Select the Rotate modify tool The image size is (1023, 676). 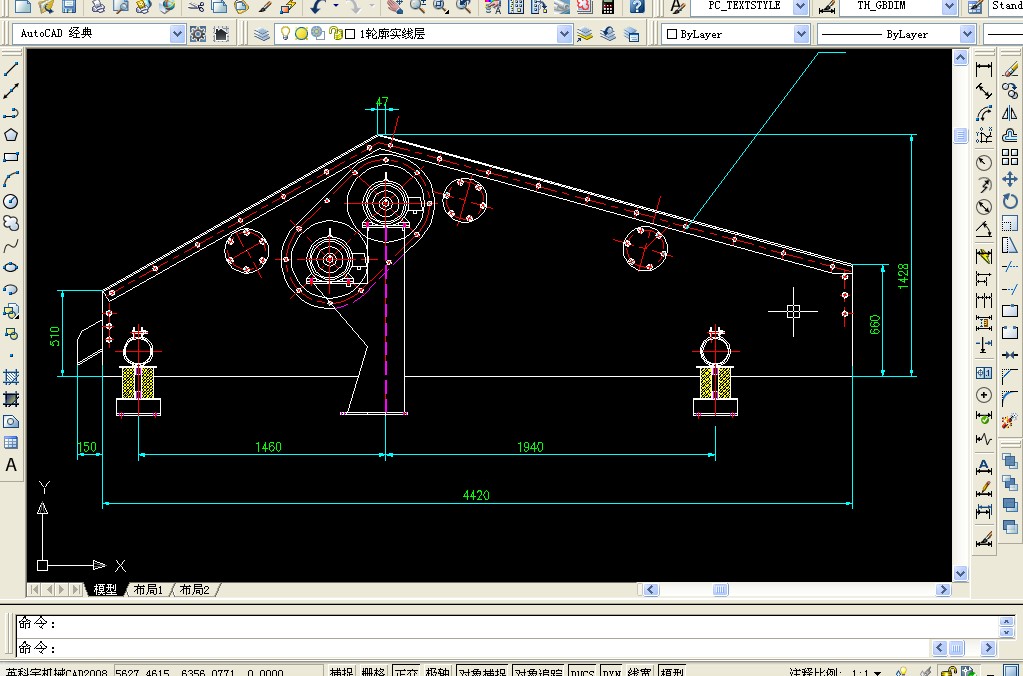point(1010,201)
